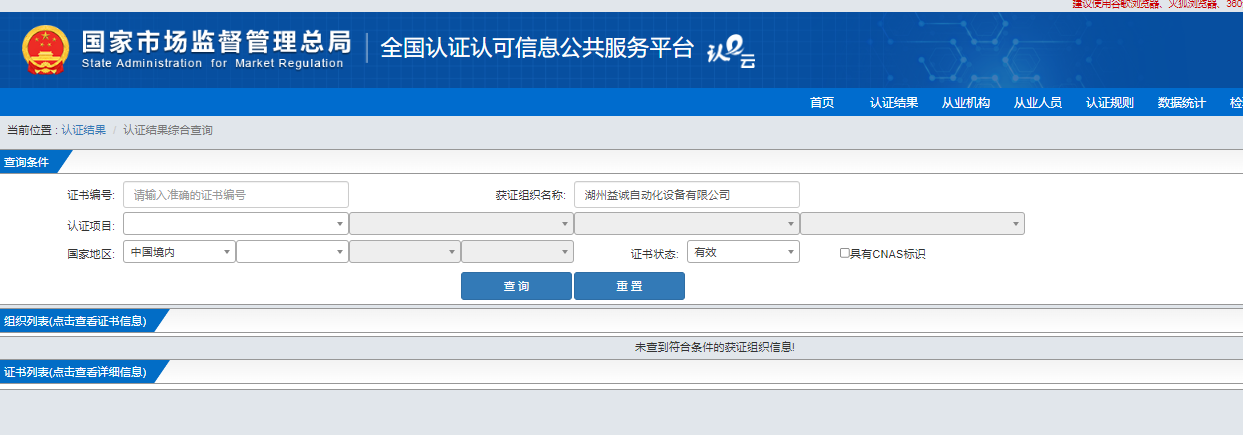Open the first 认证项目 dropdown
Image resolution: width=1243 pixels, height=435 pixels.
pos(236,224)
